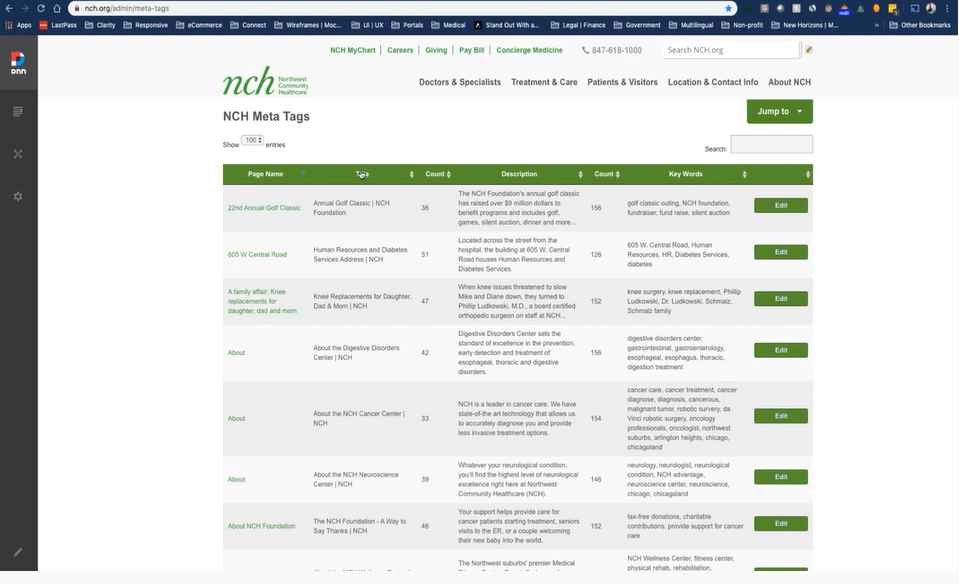Sort the table by Page Name column
This screenshot has width=959, height=584.
266,174
